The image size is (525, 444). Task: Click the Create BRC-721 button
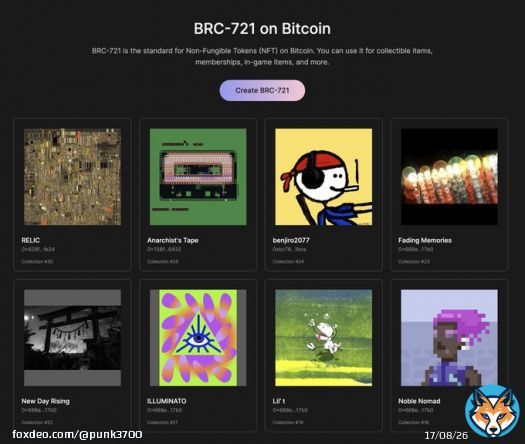(262, 90)
